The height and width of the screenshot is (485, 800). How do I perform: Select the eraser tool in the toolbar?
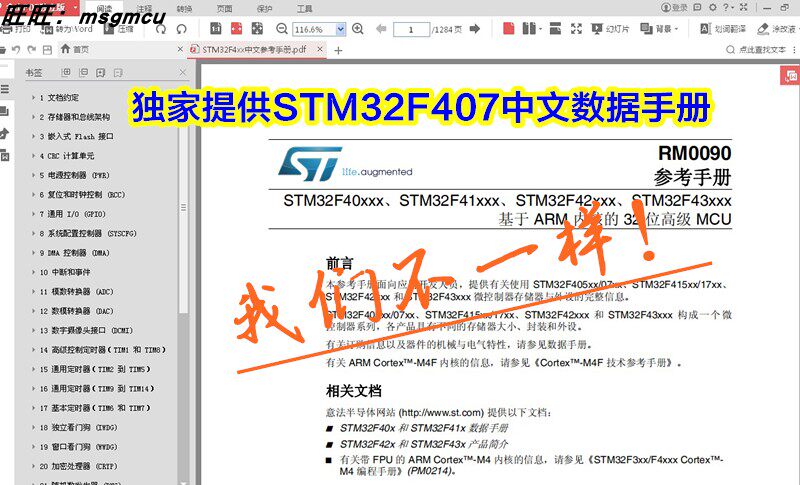coord(778,29)
